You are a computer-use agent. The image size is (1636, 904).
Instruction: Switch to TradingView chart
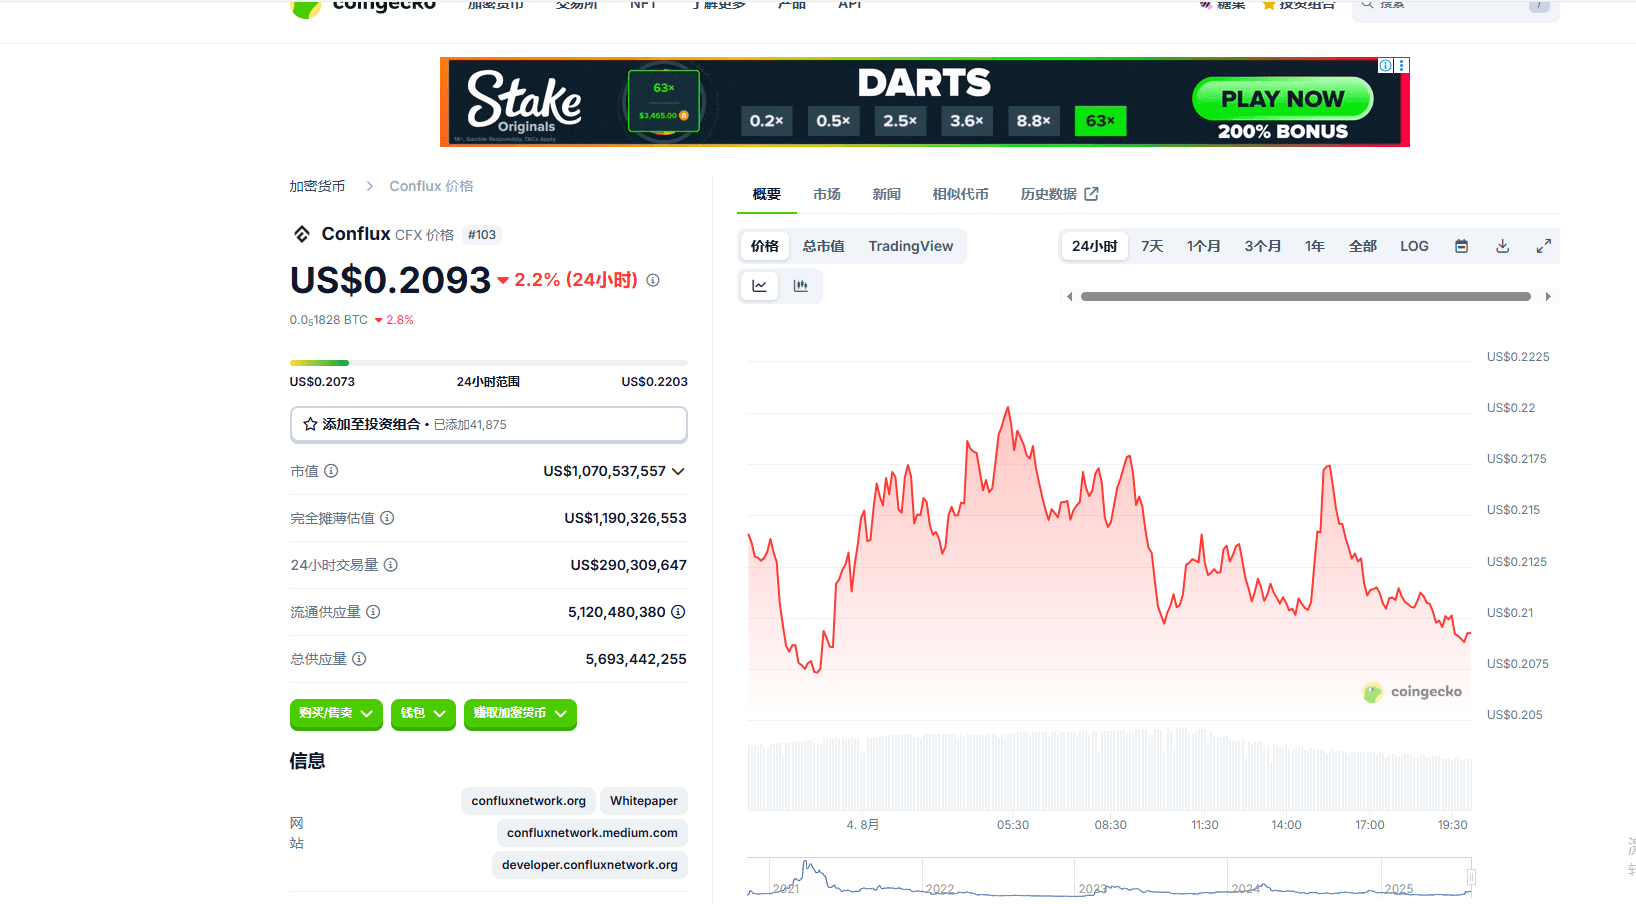[911, 246]
